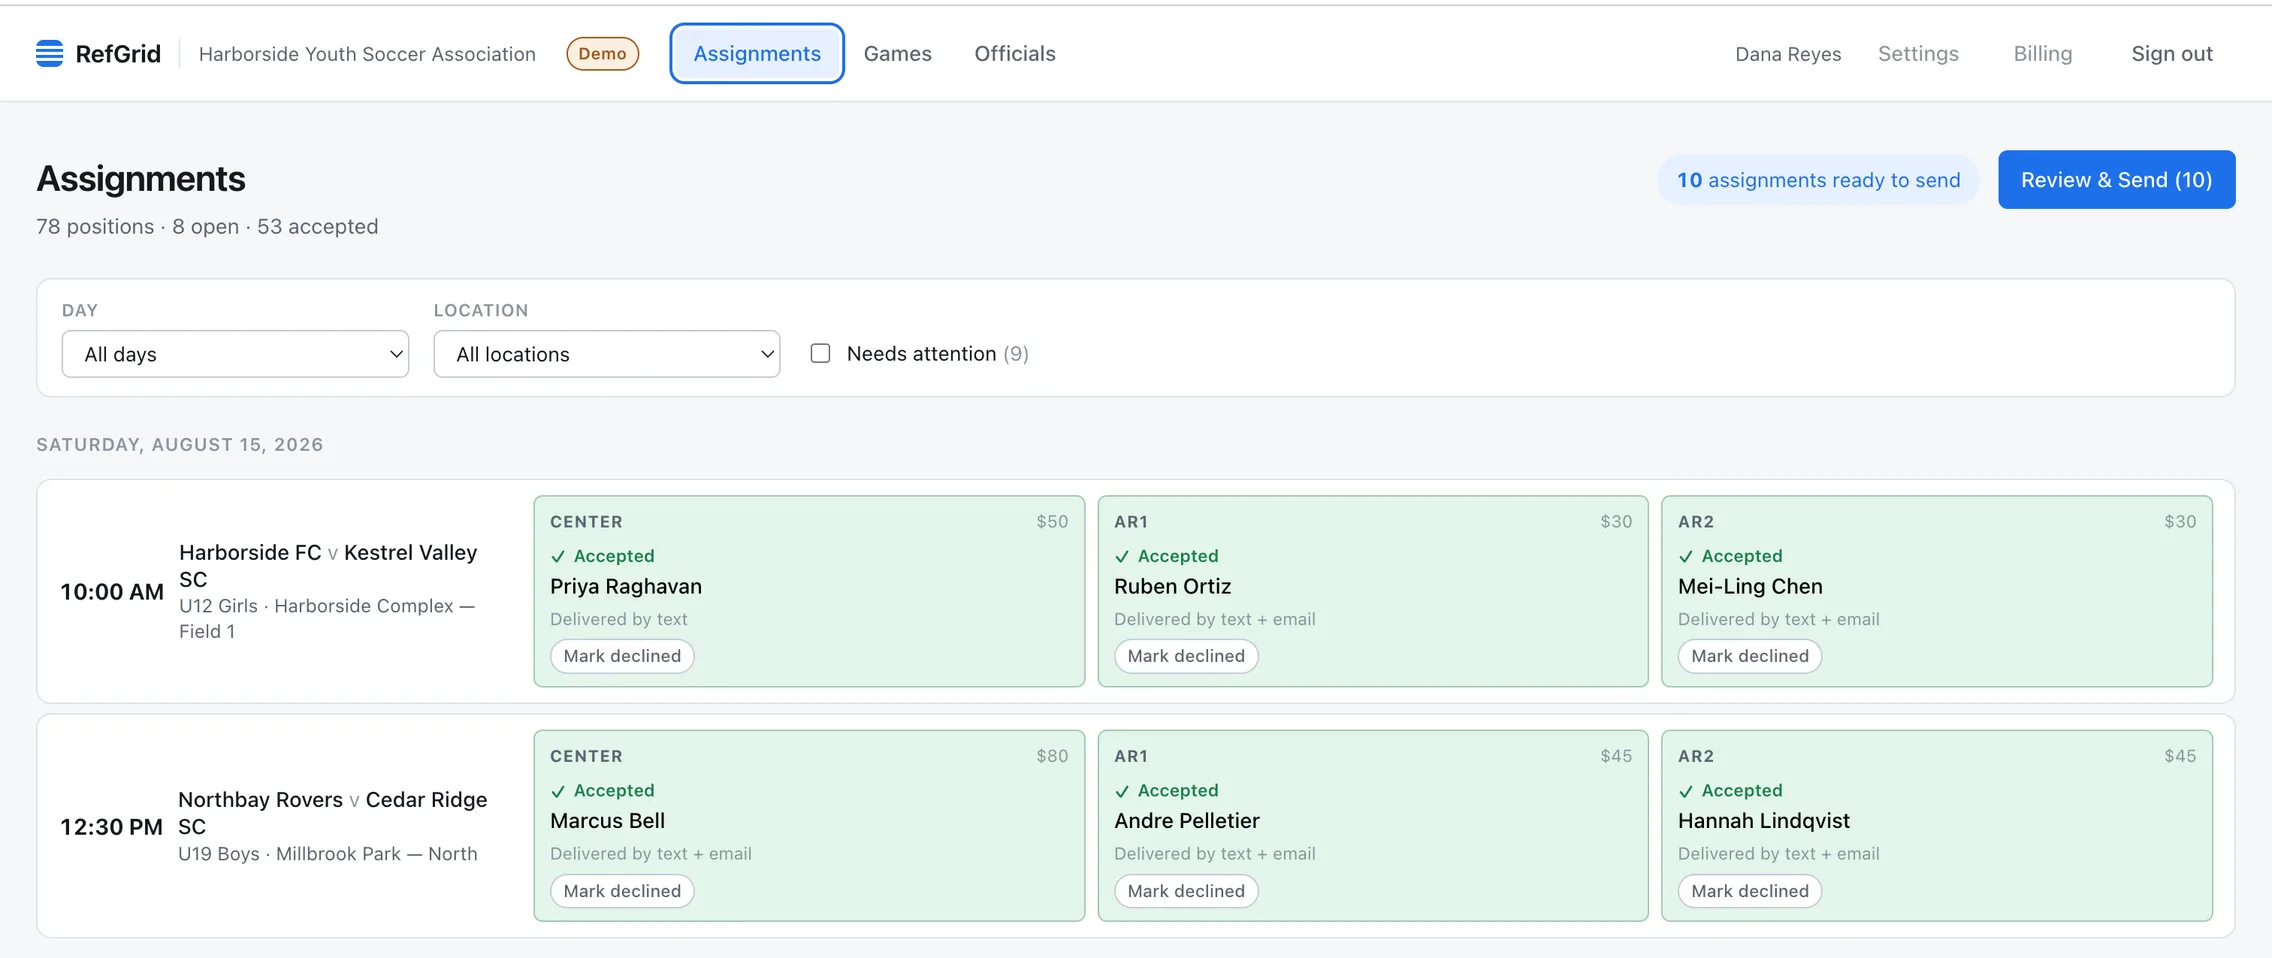The width and height of the screenshot is (2272, 958).
Task: Click the Northbay Rovers v Cedar Ridge SC game title
Action: (332, 813)
